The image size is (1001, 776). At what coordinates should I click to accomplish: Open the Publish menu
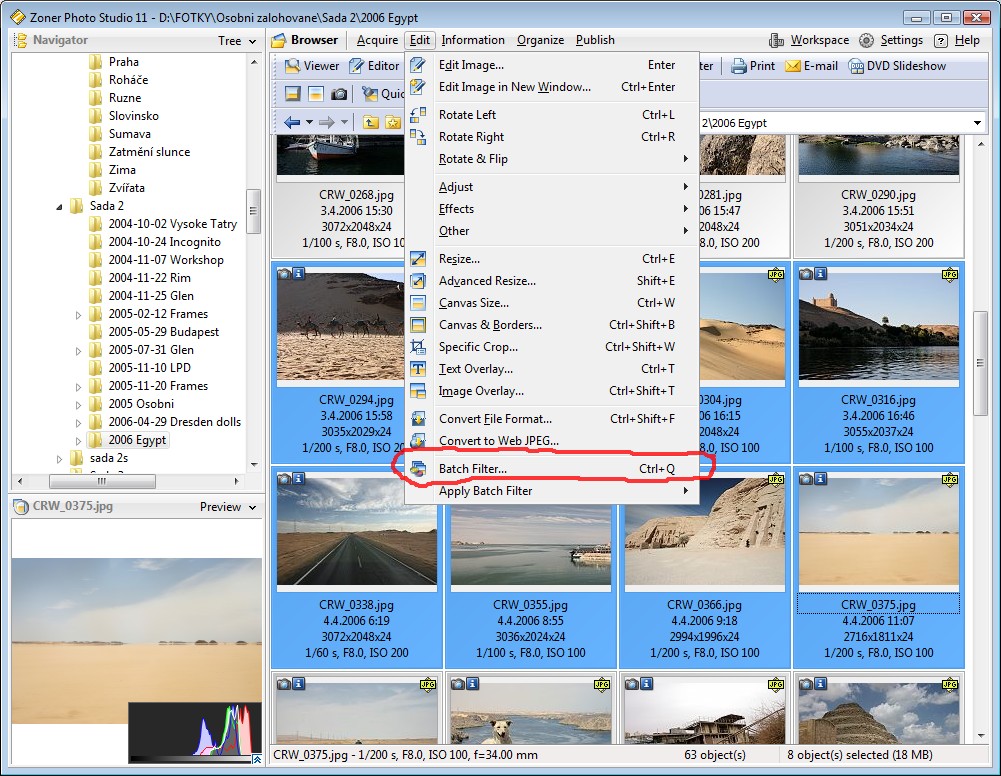(595, 40)
